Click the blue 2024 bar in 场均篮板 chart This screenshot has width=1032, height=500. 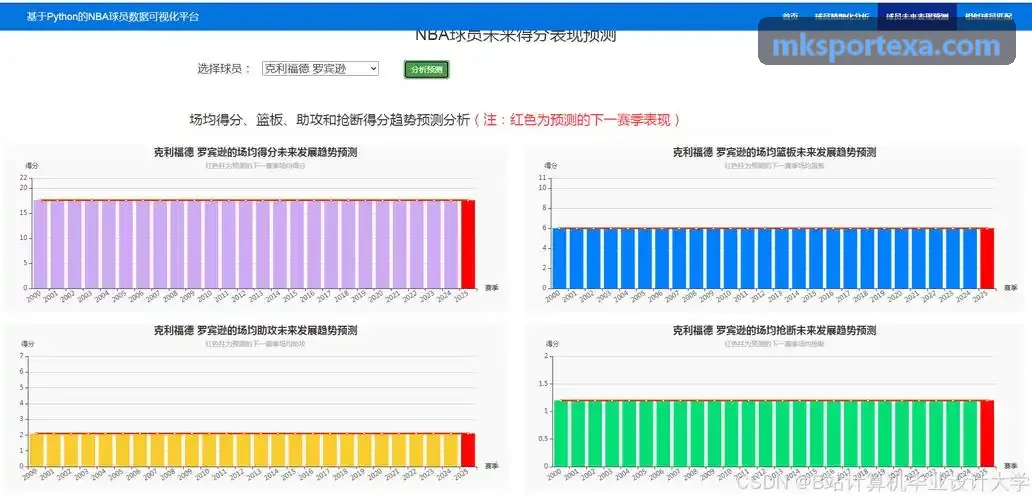coord(970,258)
